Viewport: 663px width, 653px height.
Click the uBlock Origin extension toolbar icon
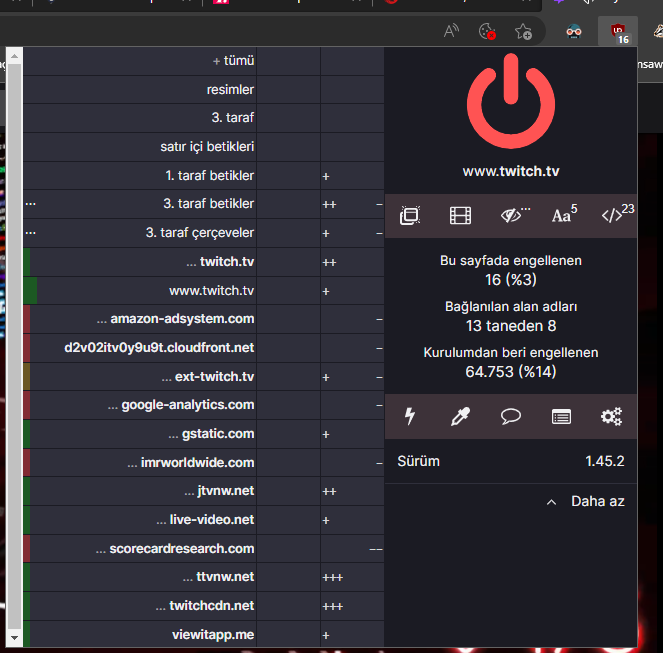coord(618,33)
